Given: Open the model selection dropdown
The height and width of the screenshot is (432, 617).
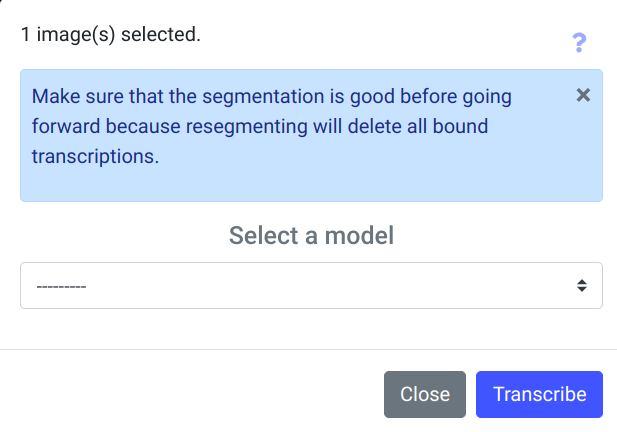Looking at the screenshot, I should coord(311,286).
